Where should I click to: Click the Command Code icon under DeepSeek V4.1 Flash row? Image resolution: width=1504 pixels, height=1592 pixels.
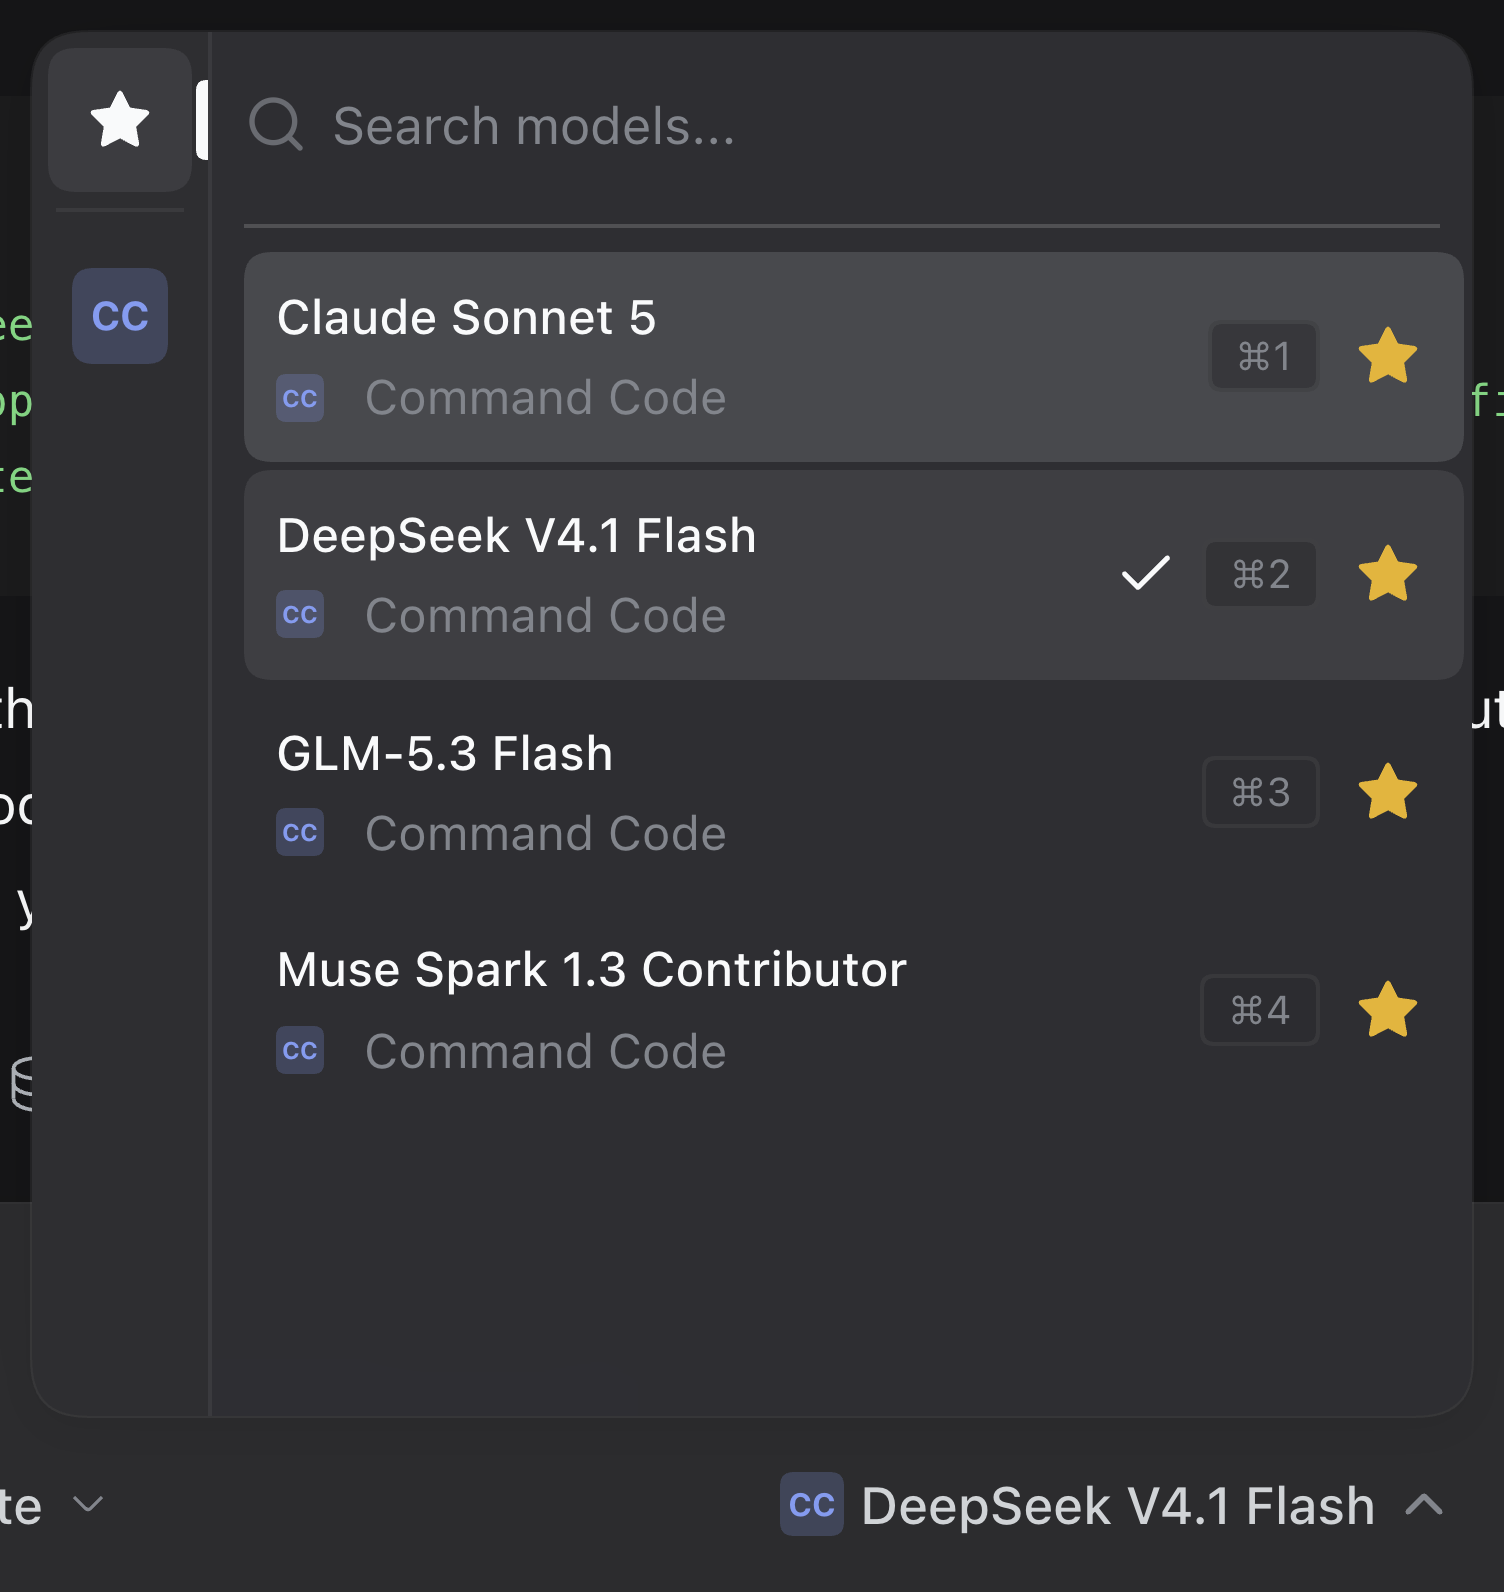click(300, 615)
